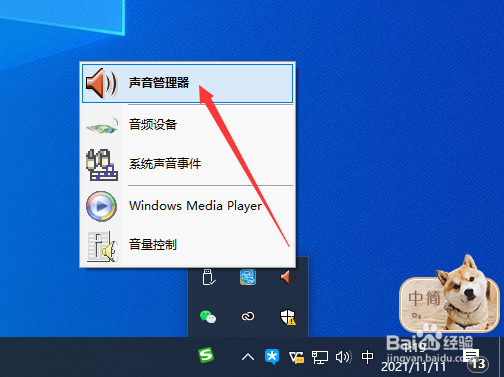Open WeChat from the tray overflow
Viewport: 504px width, 377px height.
pyautogui.click(x=208, y=316)
